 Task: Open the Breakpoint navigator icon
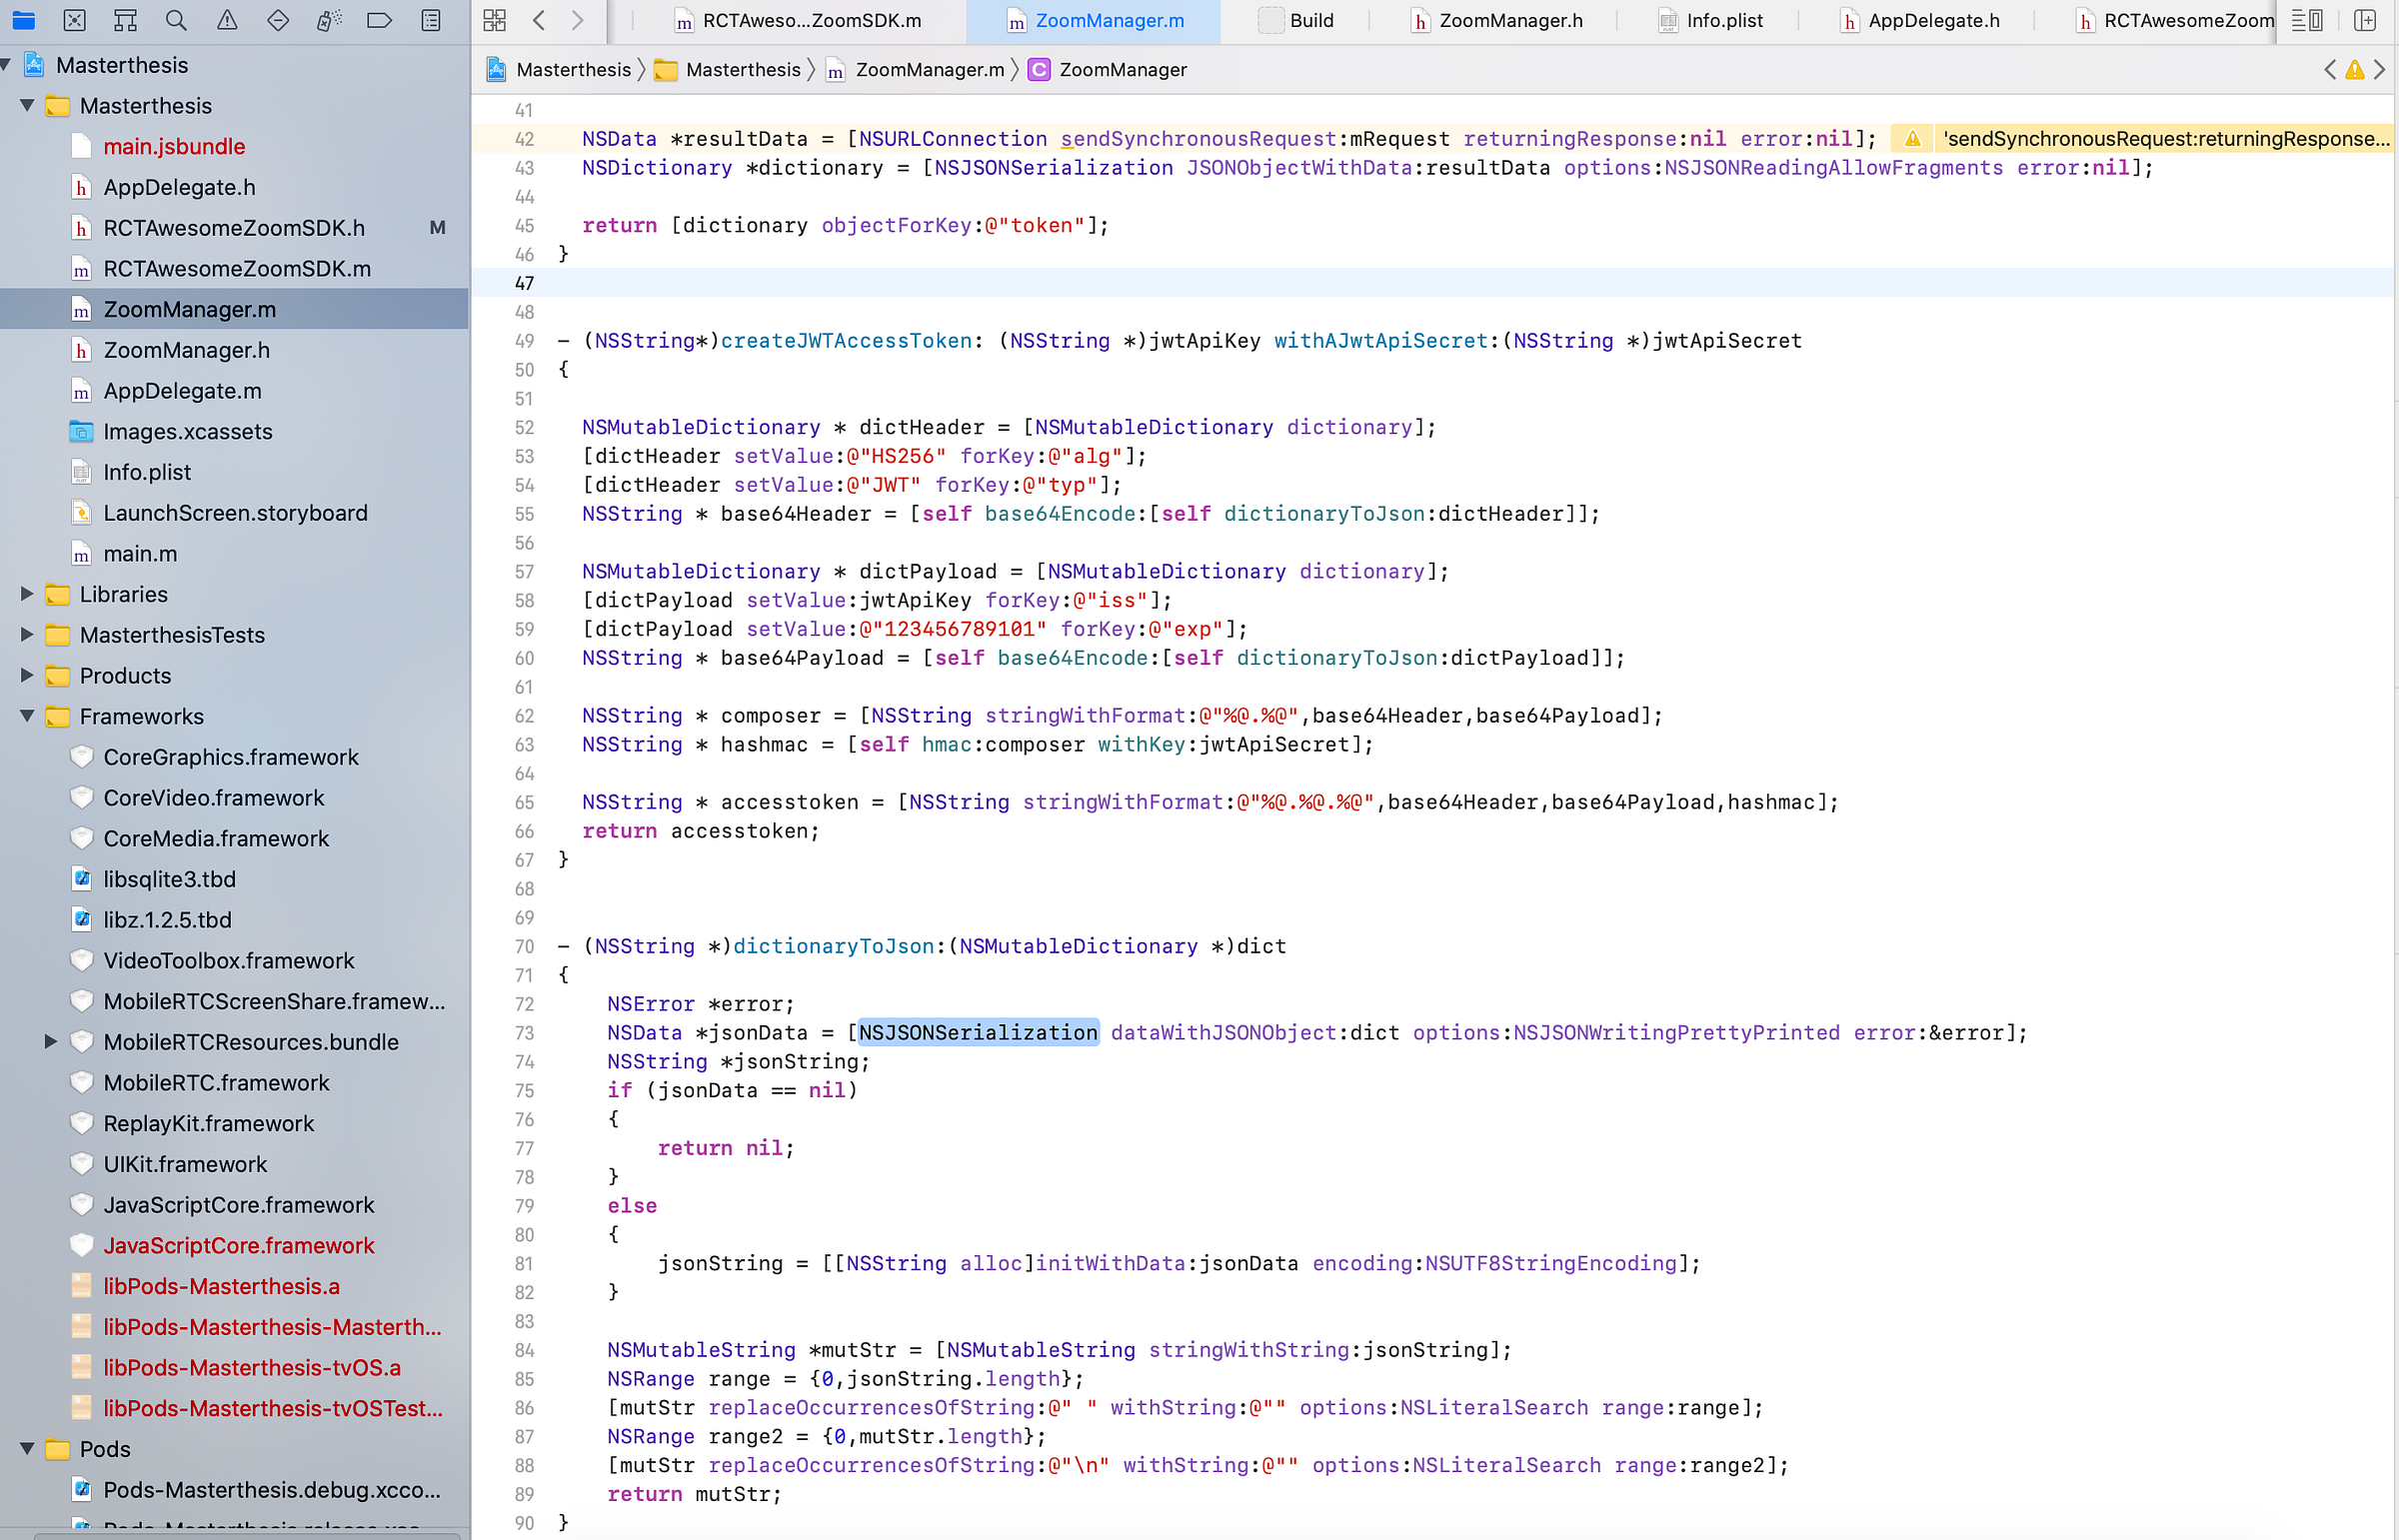[379, 20]
